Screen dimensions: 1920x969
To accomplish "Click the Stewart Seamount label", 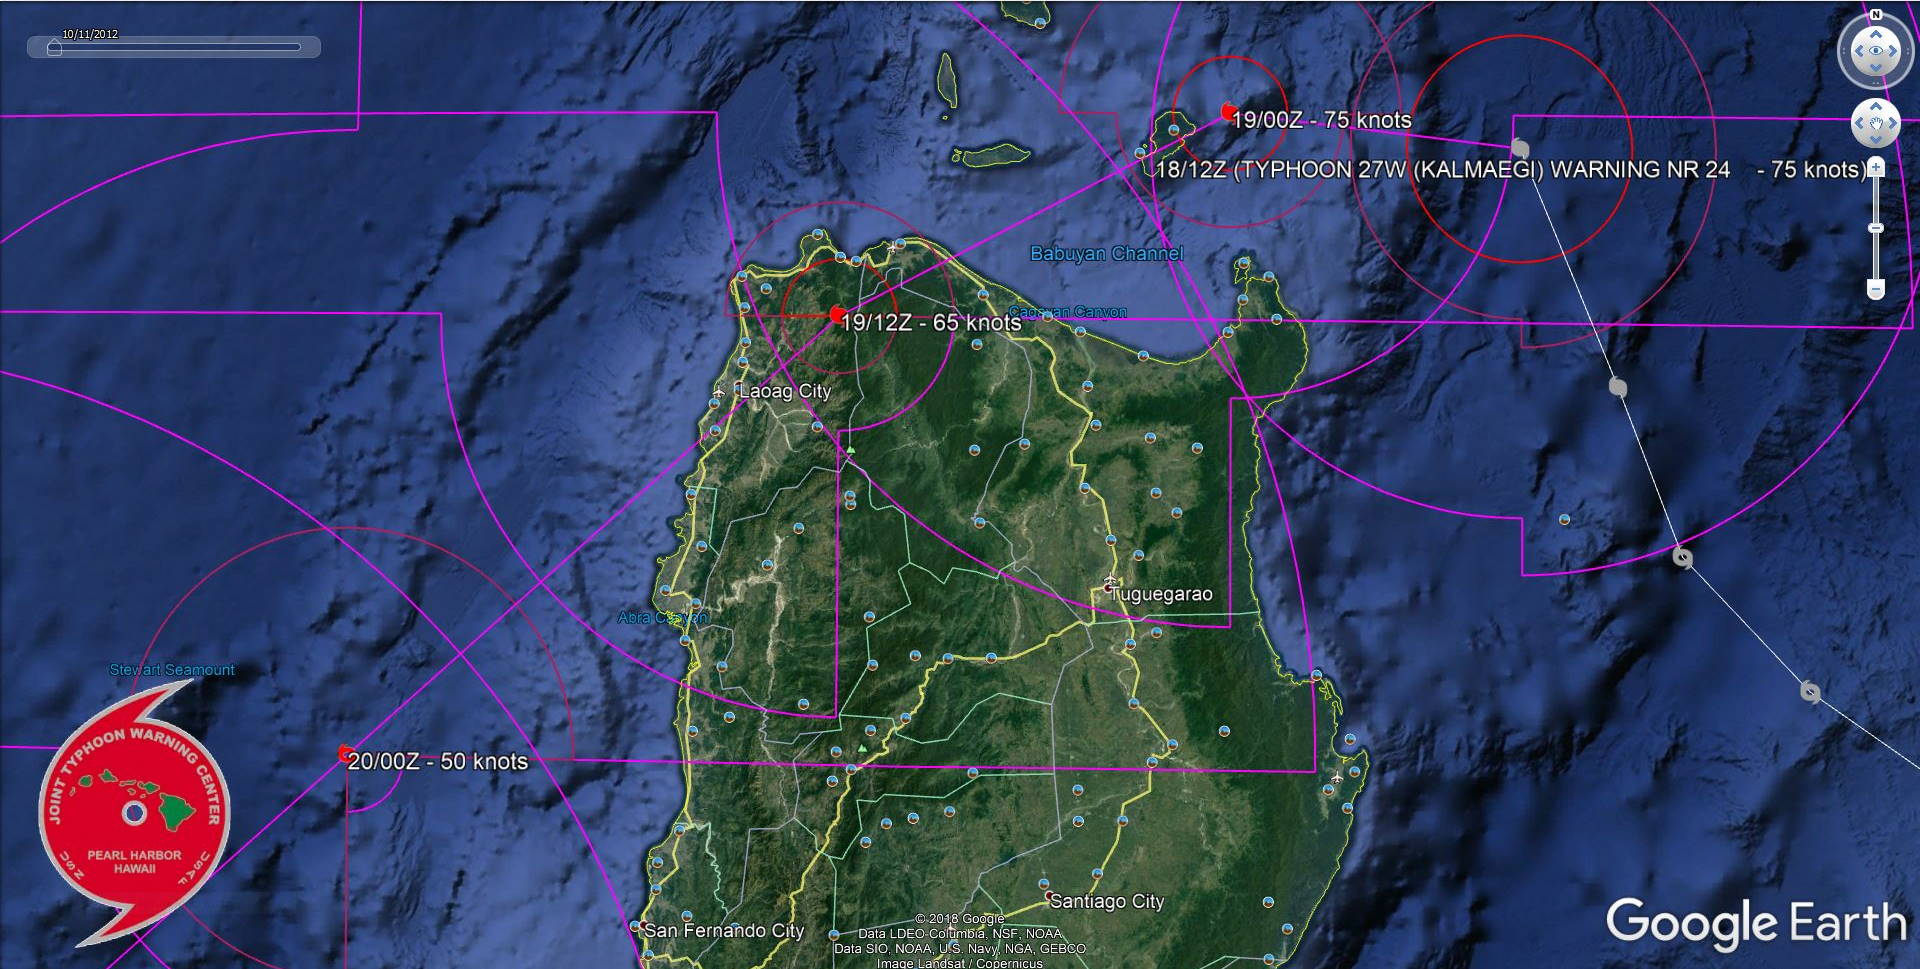I will (172, 670).
